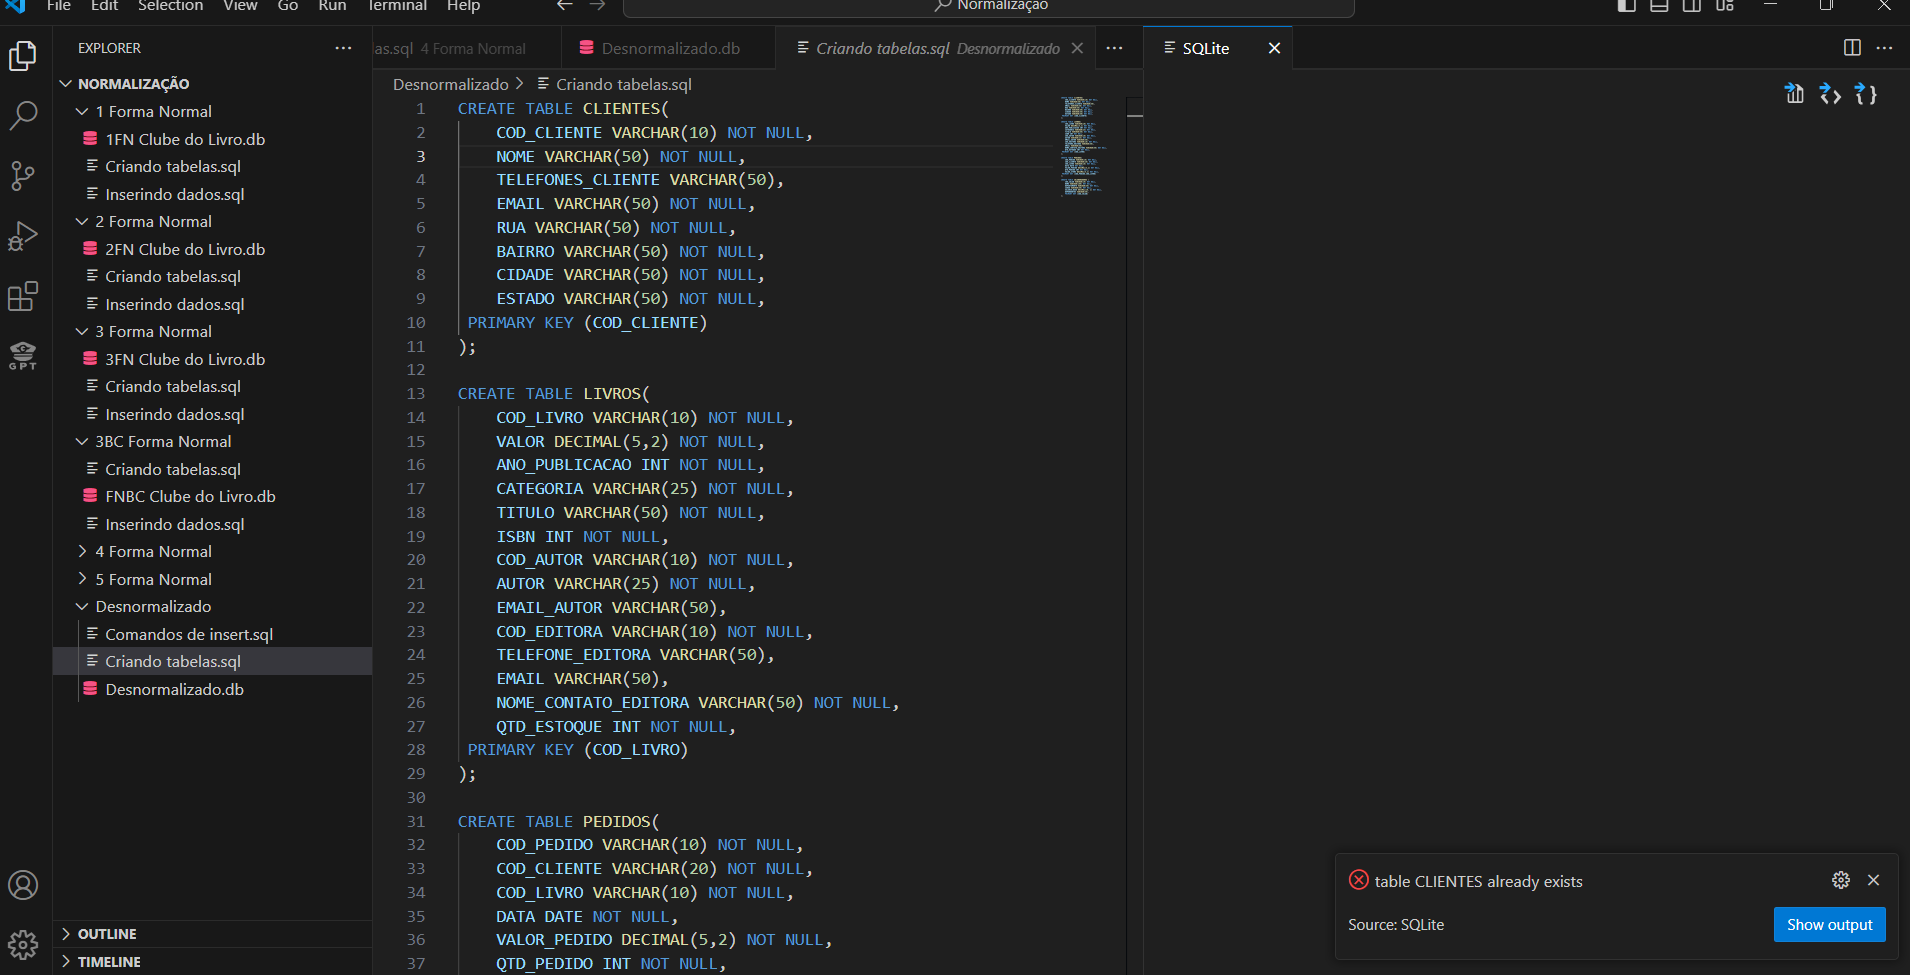Open the Selection menu
The height and width of the screenshot is (975, 1910).
point(170,5)
